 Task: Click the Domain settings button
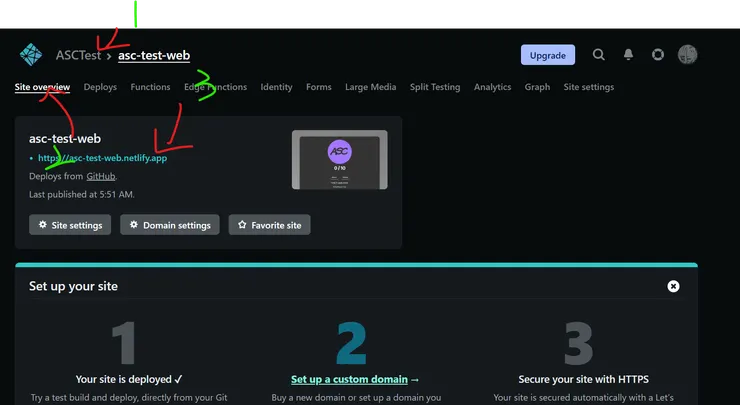[170, 225]
